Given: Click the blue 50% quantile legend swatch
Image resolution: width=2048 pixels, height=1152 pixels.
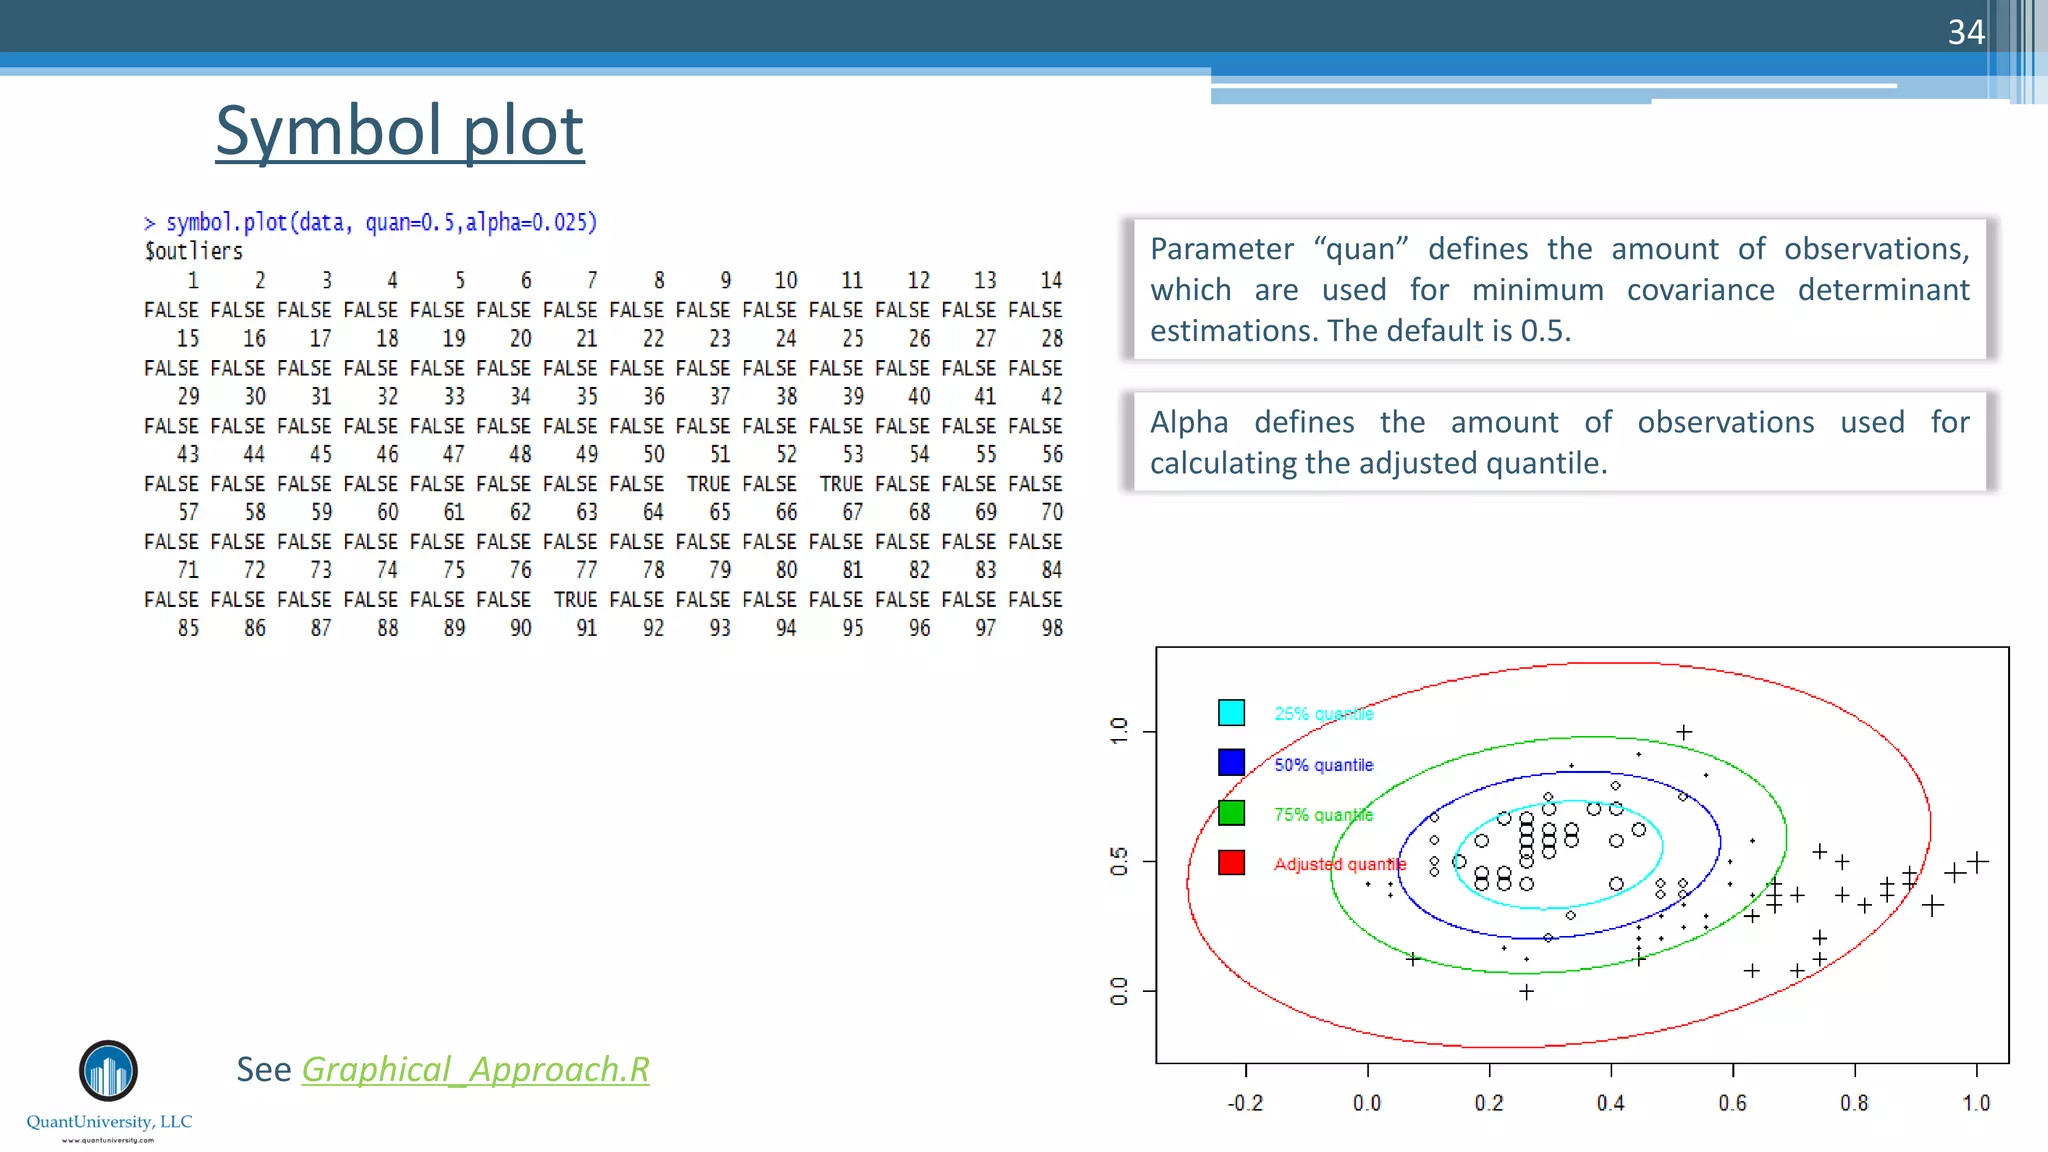Looking at the screenshot, I should (1231, 763).
